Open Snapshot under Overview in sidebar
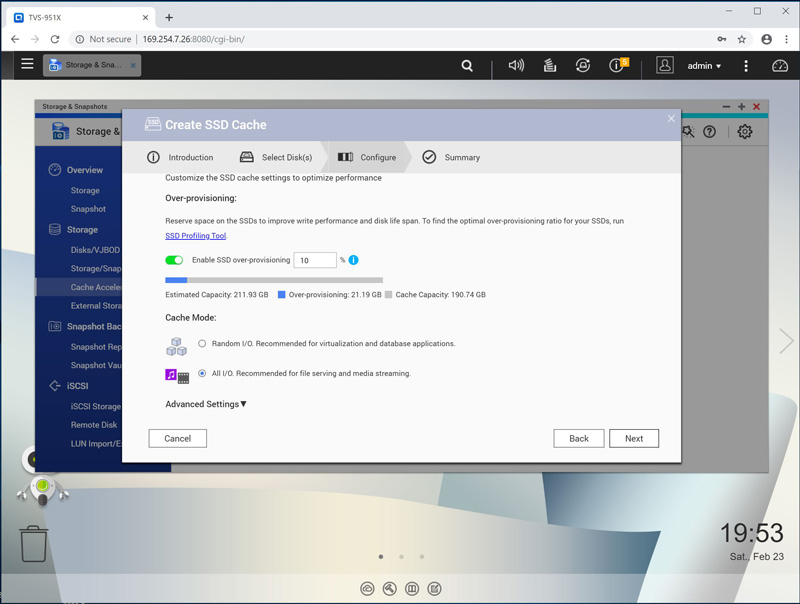The image size is (800, 604). pos(88,209)
